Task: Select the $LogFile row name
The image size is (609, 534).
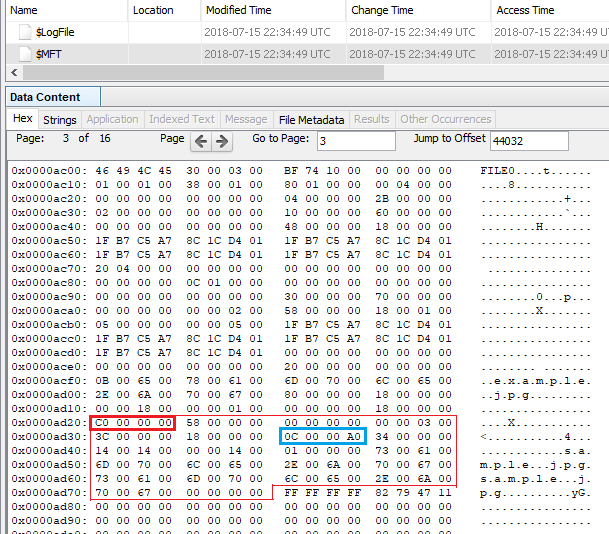Action: [55, 32]
